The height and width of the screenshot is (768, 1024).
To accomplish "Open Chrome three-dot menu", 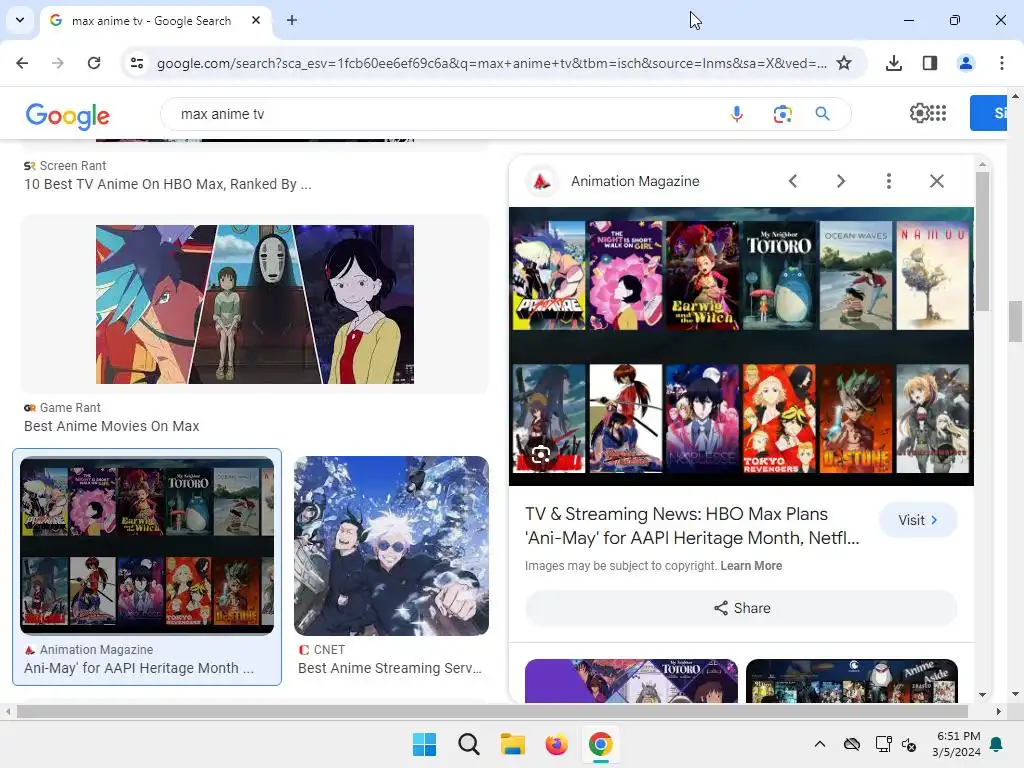I will [x=1001, y=63].
